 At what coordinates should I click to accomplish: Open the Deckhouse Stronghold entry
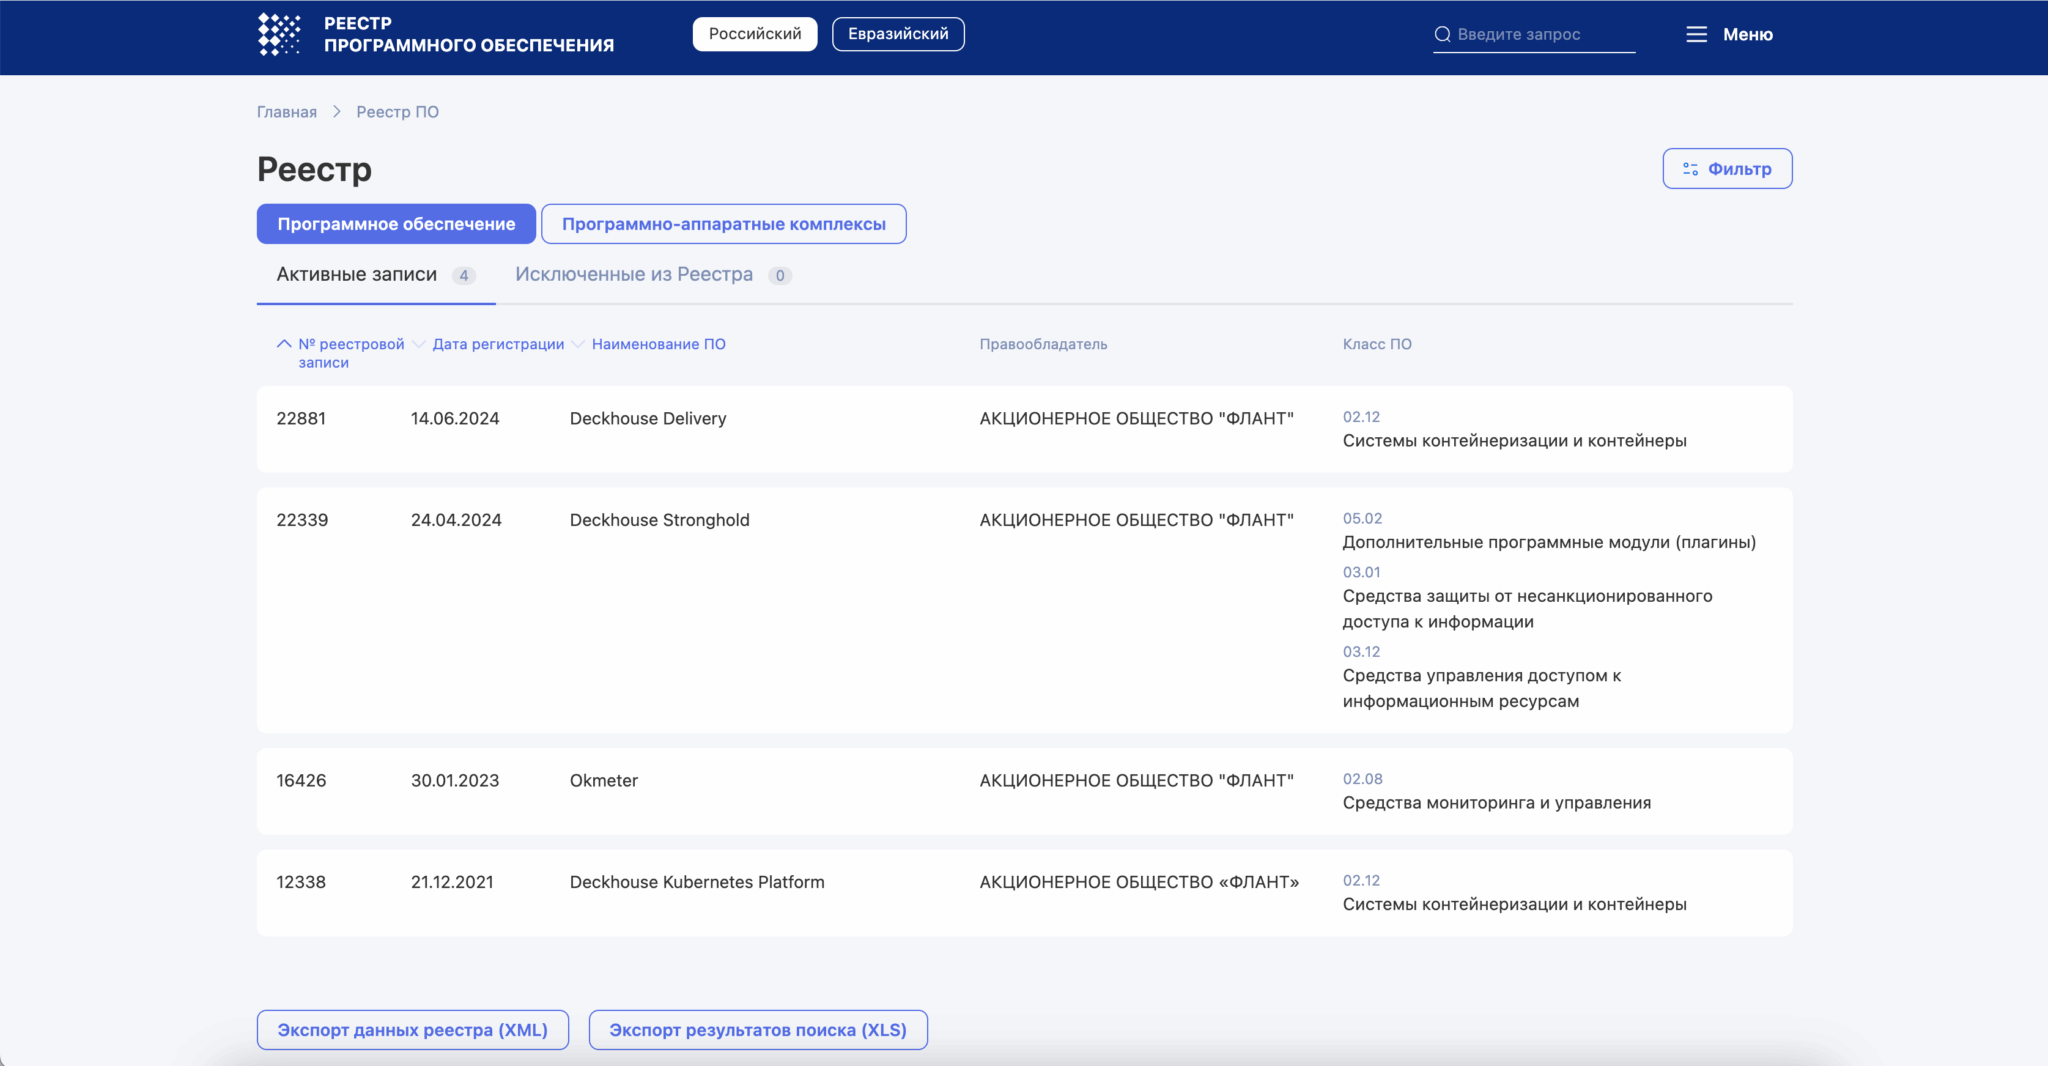(659, 520)
